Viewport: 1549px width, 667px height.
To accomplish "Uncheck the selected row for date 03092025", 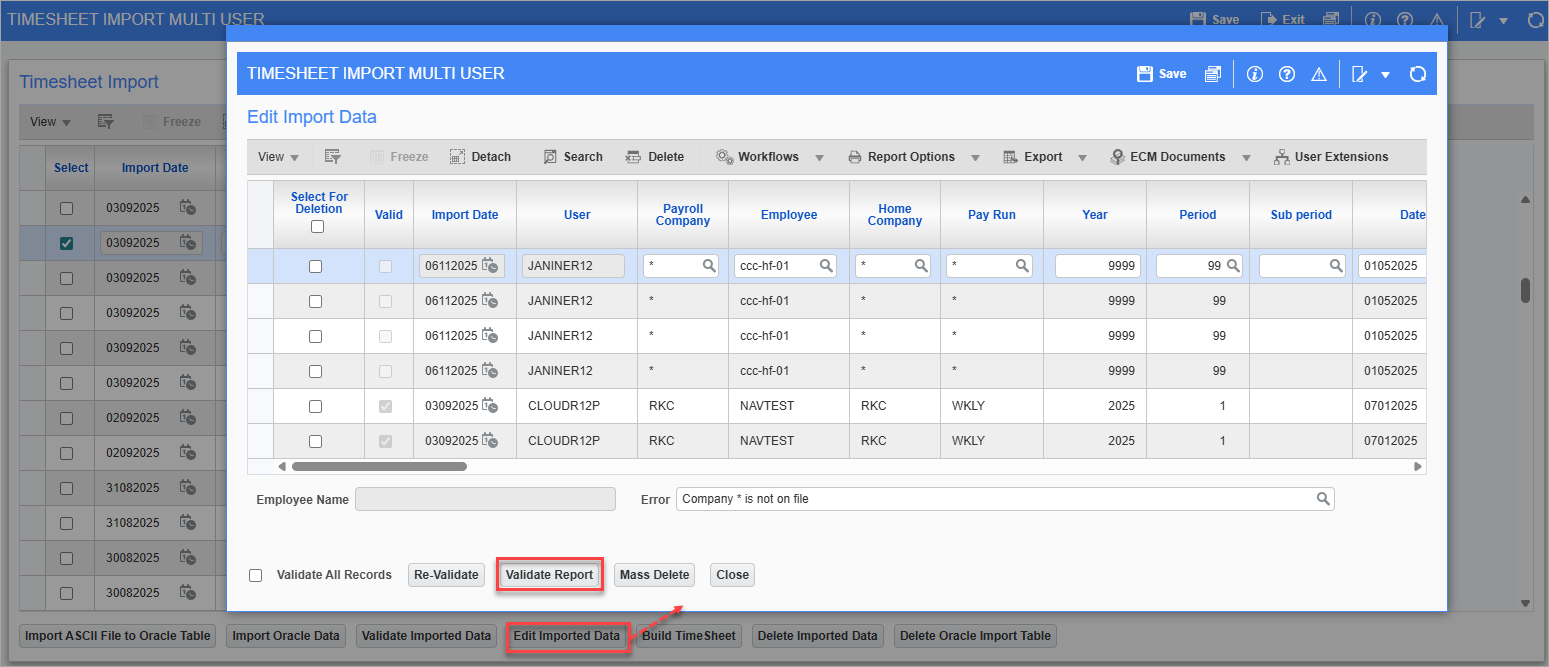I will [65, 242].
